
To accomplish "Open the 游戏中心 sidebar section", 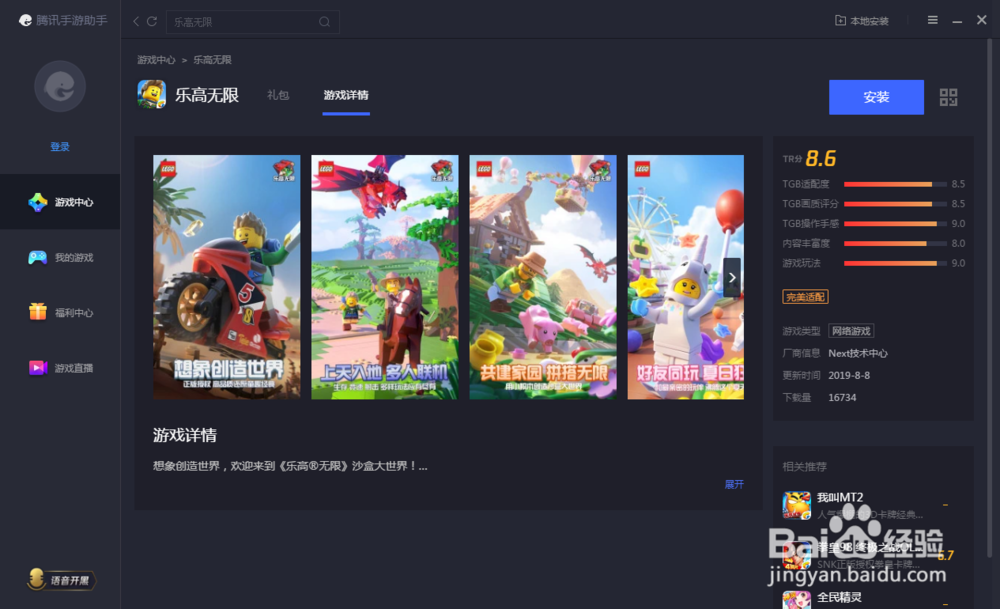I will click(59, 201).
